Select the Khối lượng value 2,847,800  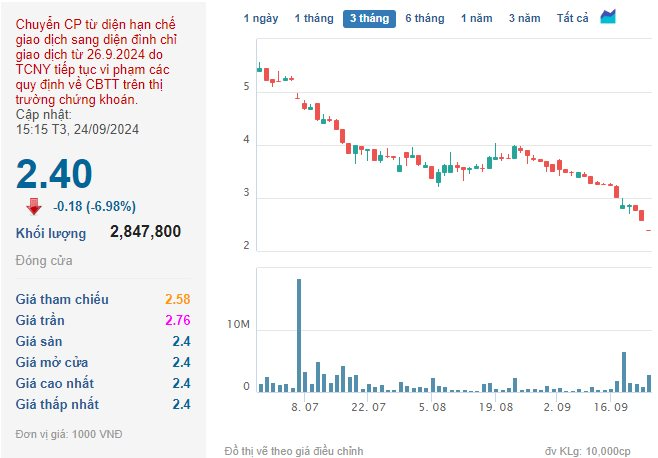tap(146, 232)
